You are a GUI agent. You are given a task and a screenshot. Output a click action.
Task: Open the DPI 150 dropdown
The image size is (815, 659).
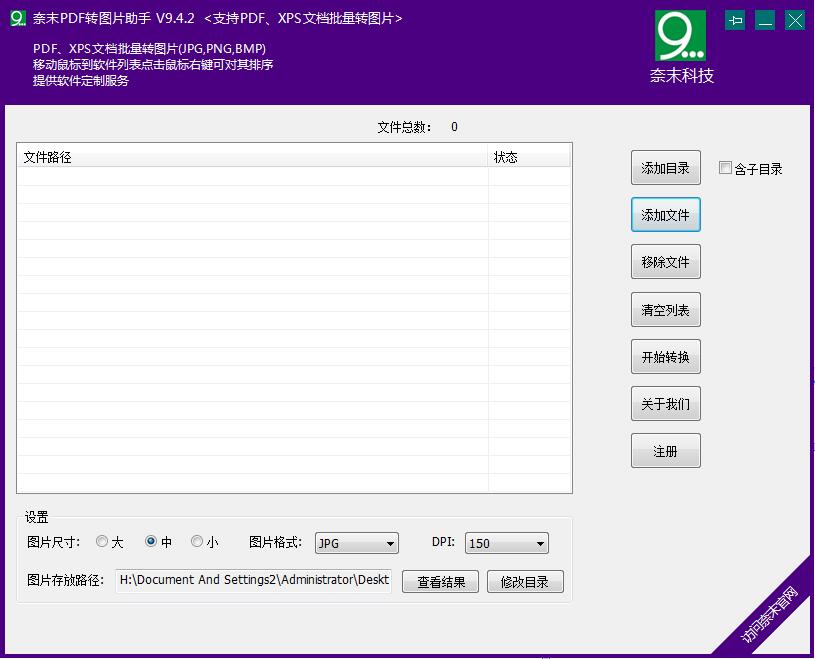[x=507, y=543]
